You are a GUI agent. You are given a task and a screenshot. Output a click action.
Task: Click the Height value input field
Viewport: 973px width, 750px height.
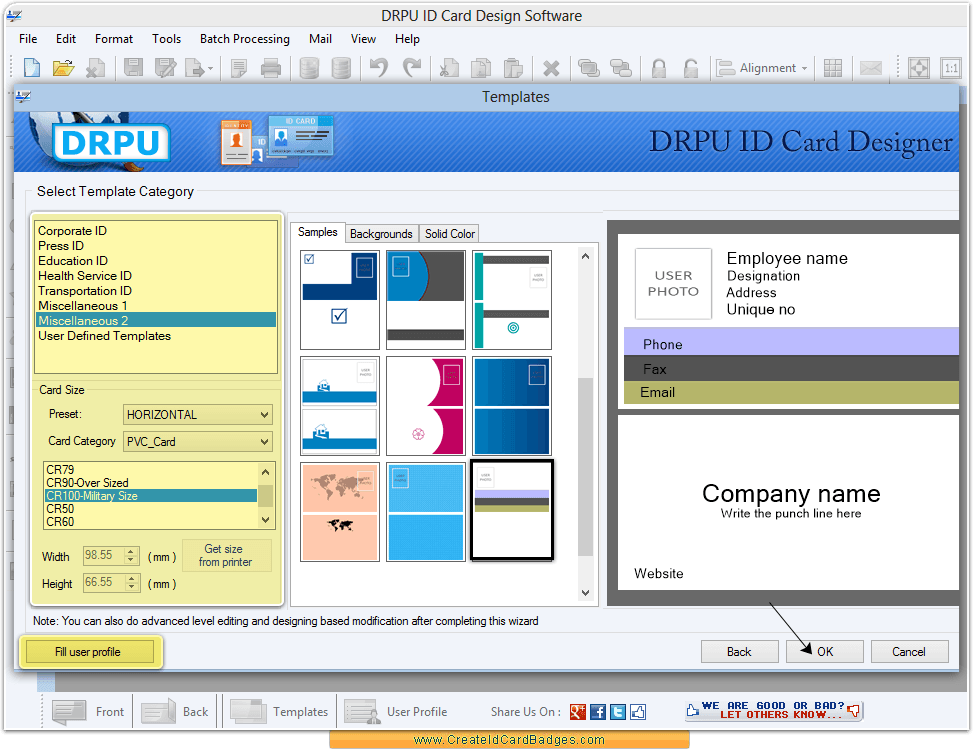pos(104,583)
